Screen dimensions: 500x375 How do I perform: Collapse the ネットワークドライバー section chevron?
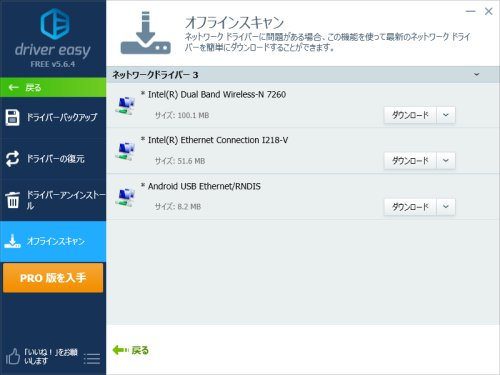(477, 74)
